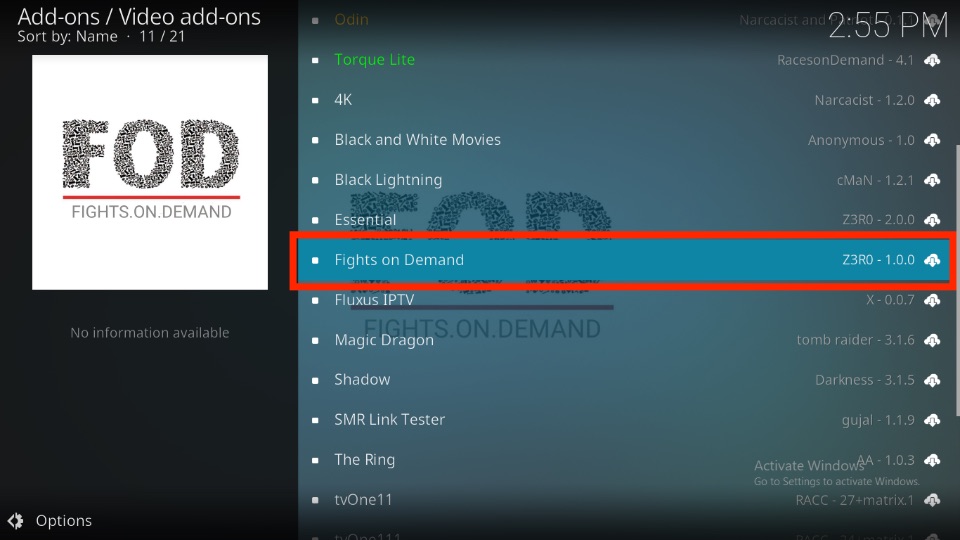Click cloud download icon for Fluxus IPTV
Image resolution: width=960 pixels, height=540 pixels.
[932, 300]
